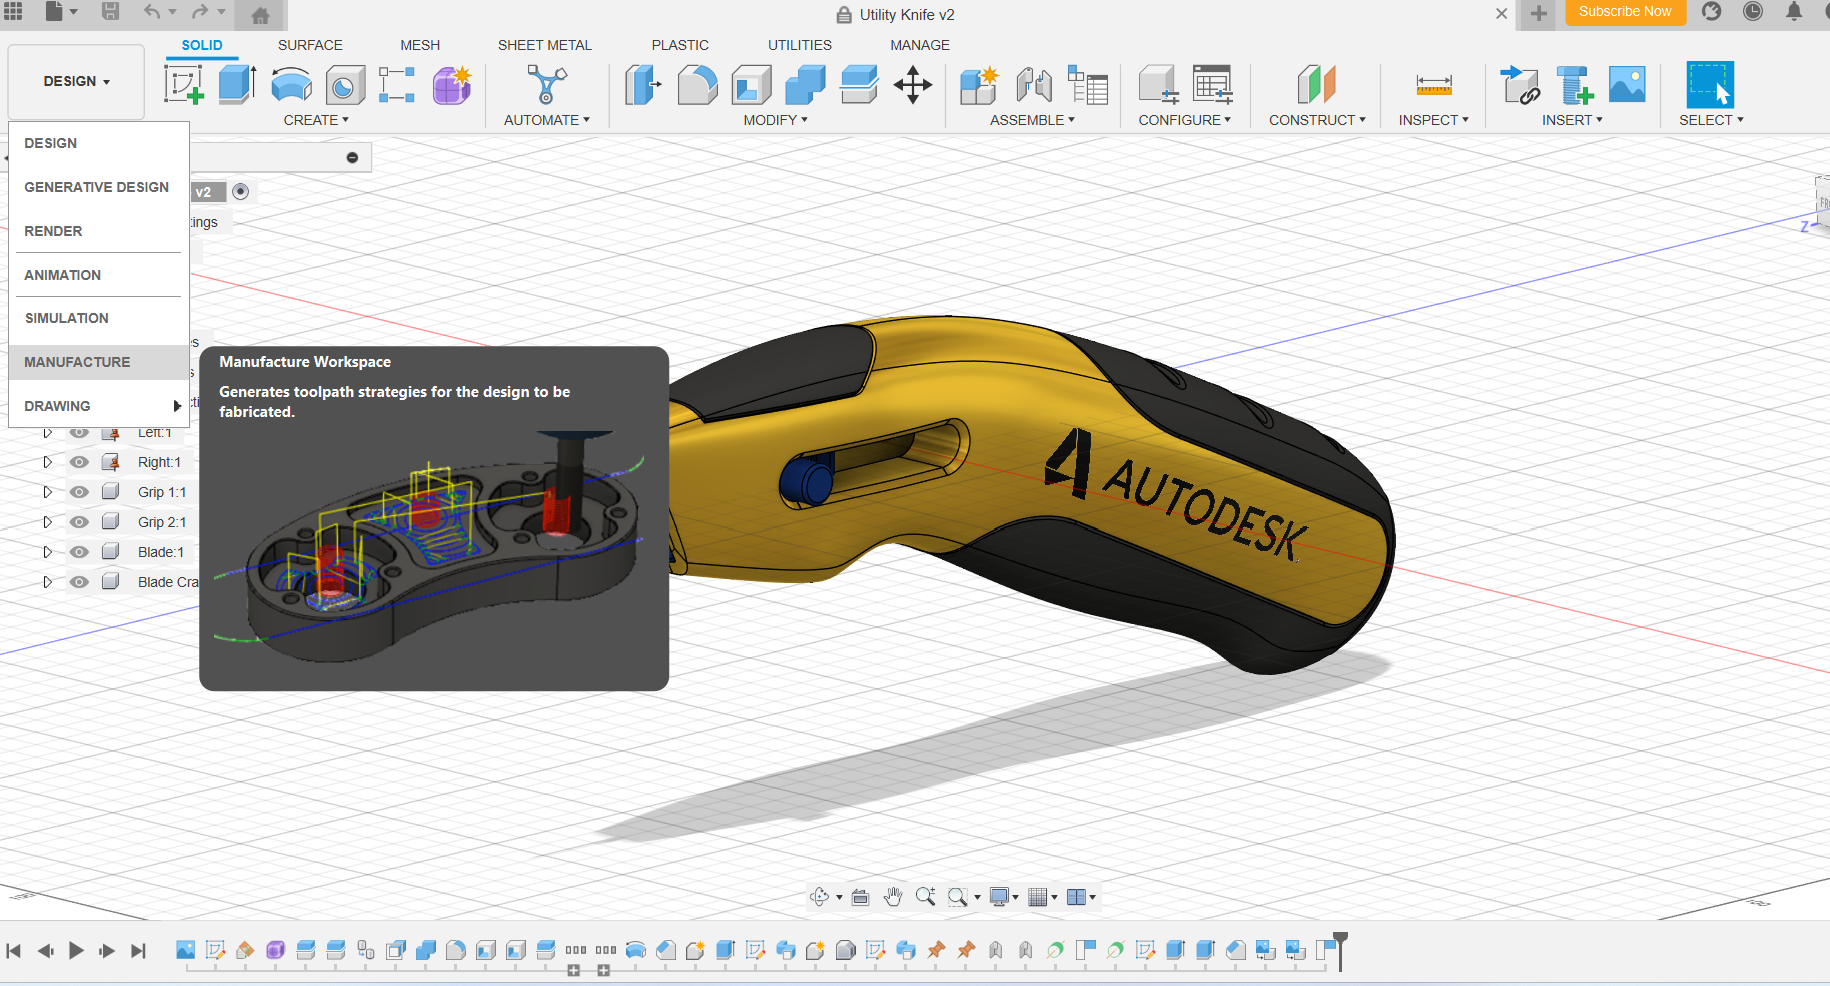The height and width of the screenshot is (986, 1830).
Task: Click the Automate fork icon
Action: pyautogui.click(x=547, y=85)
